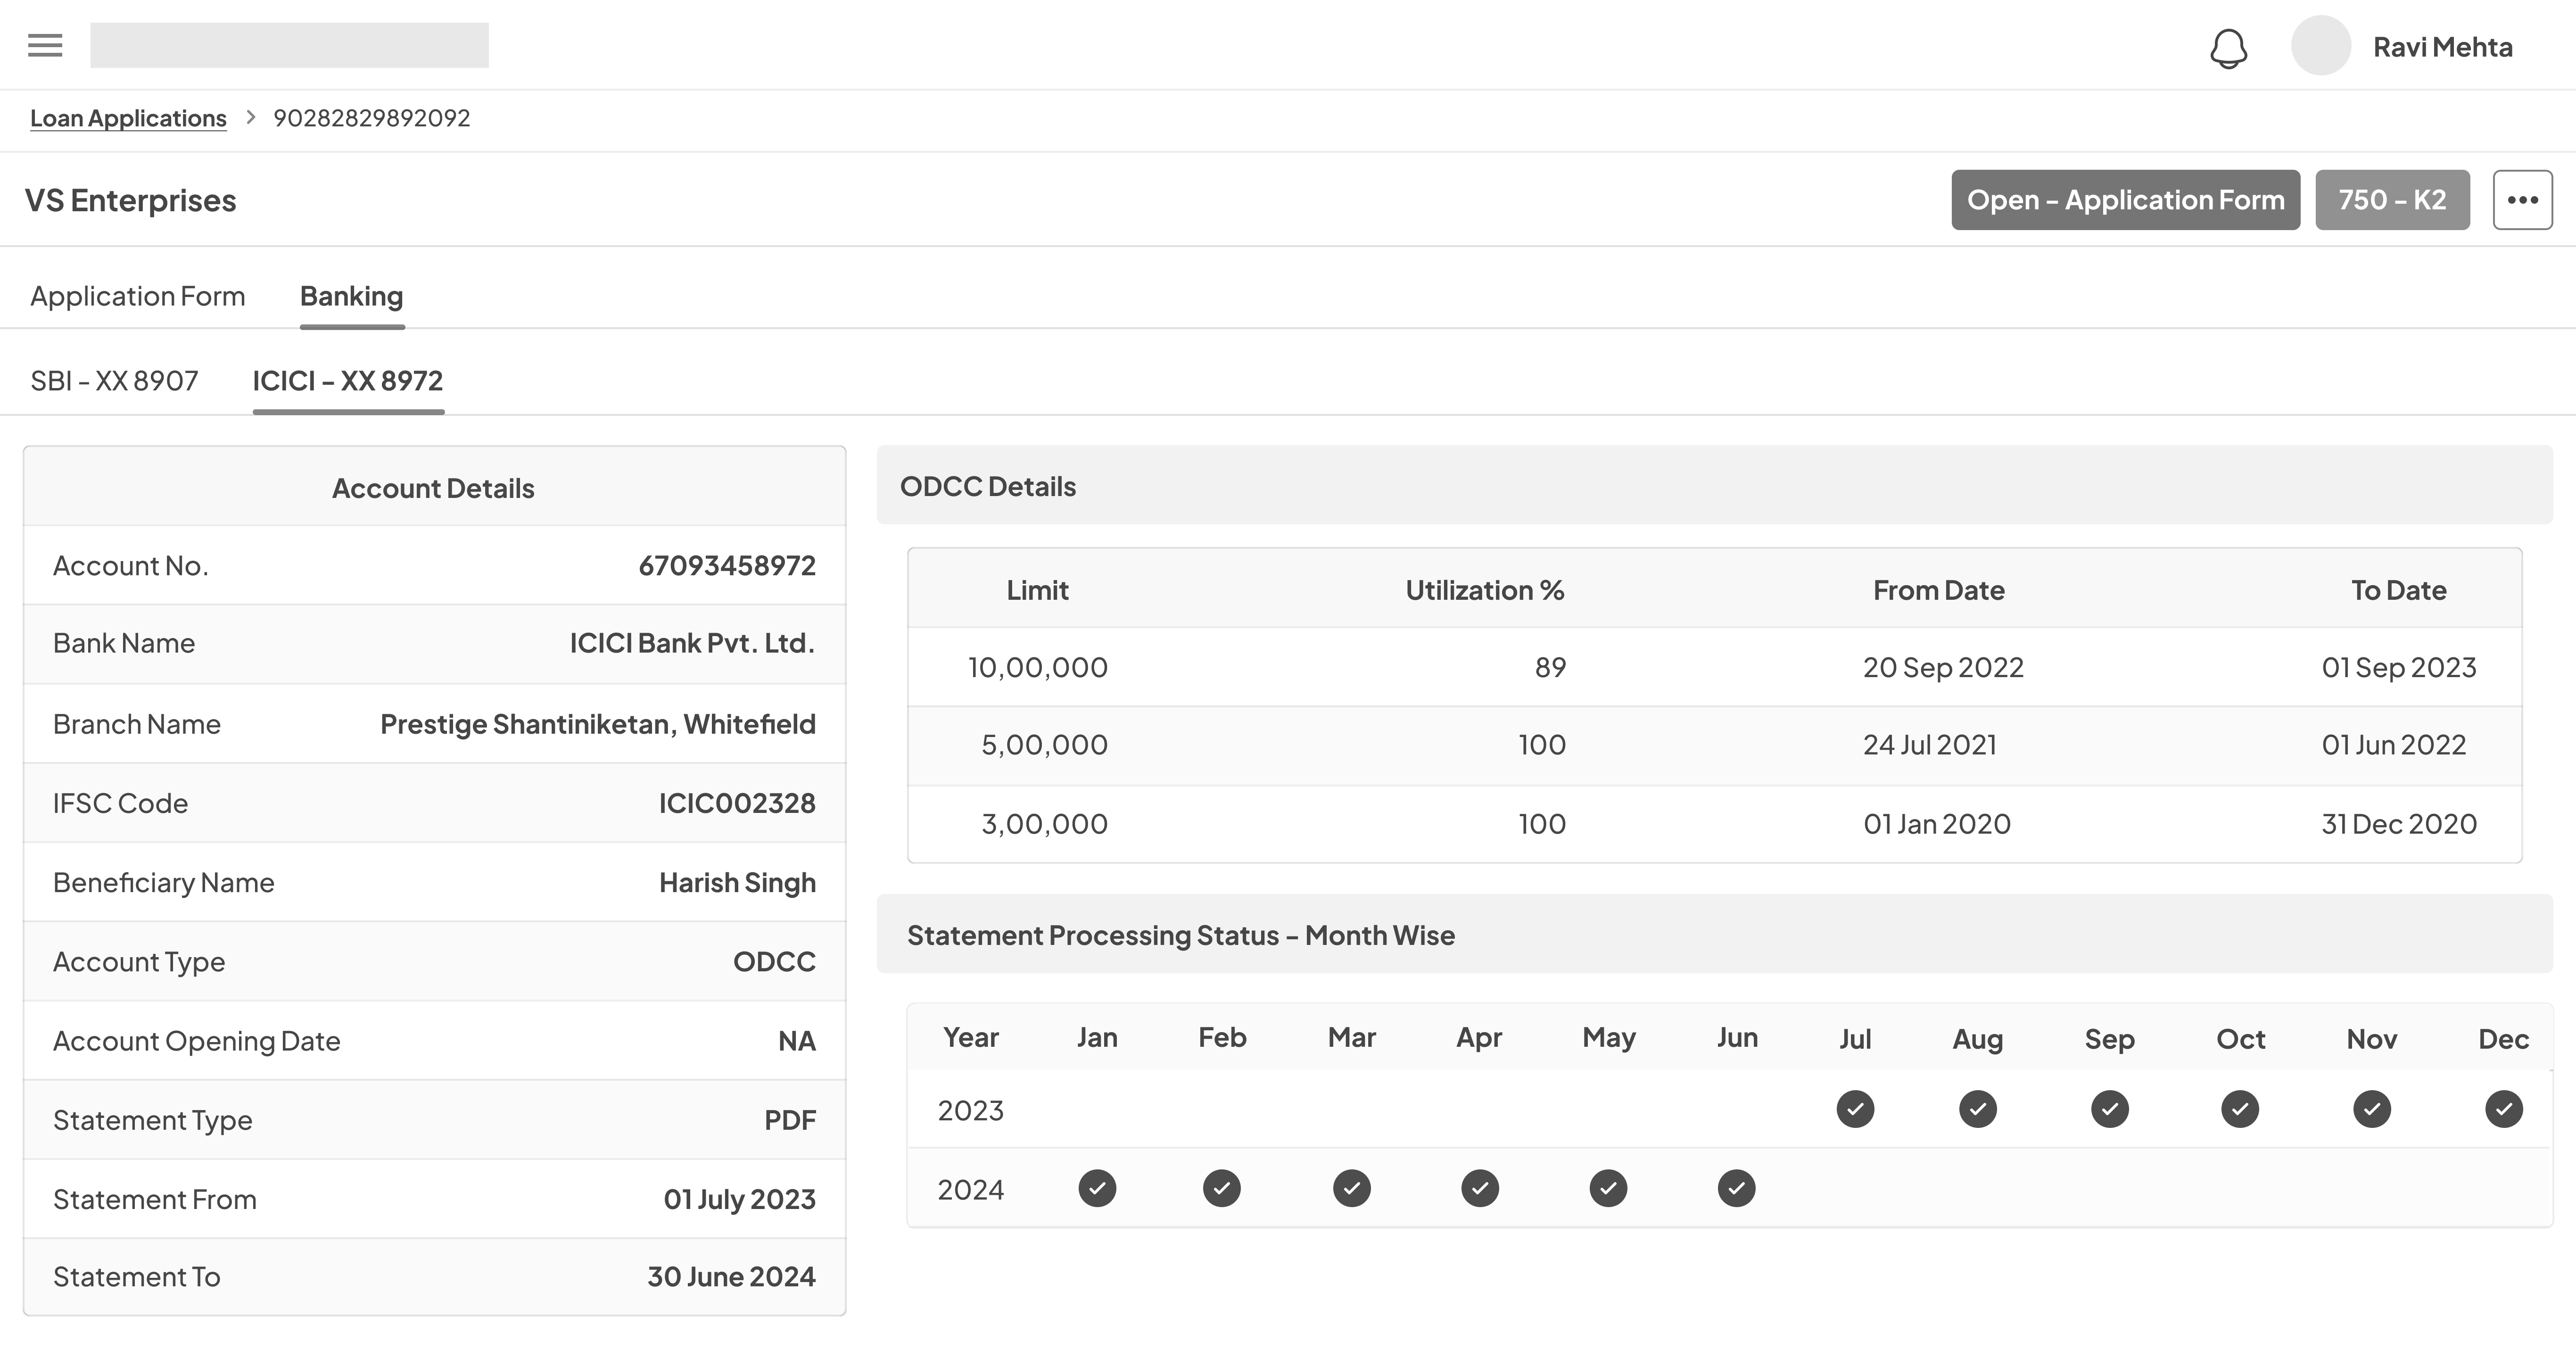Toggle the October 2023 statement status

pyautogui.click(x=2240, y=1109)
